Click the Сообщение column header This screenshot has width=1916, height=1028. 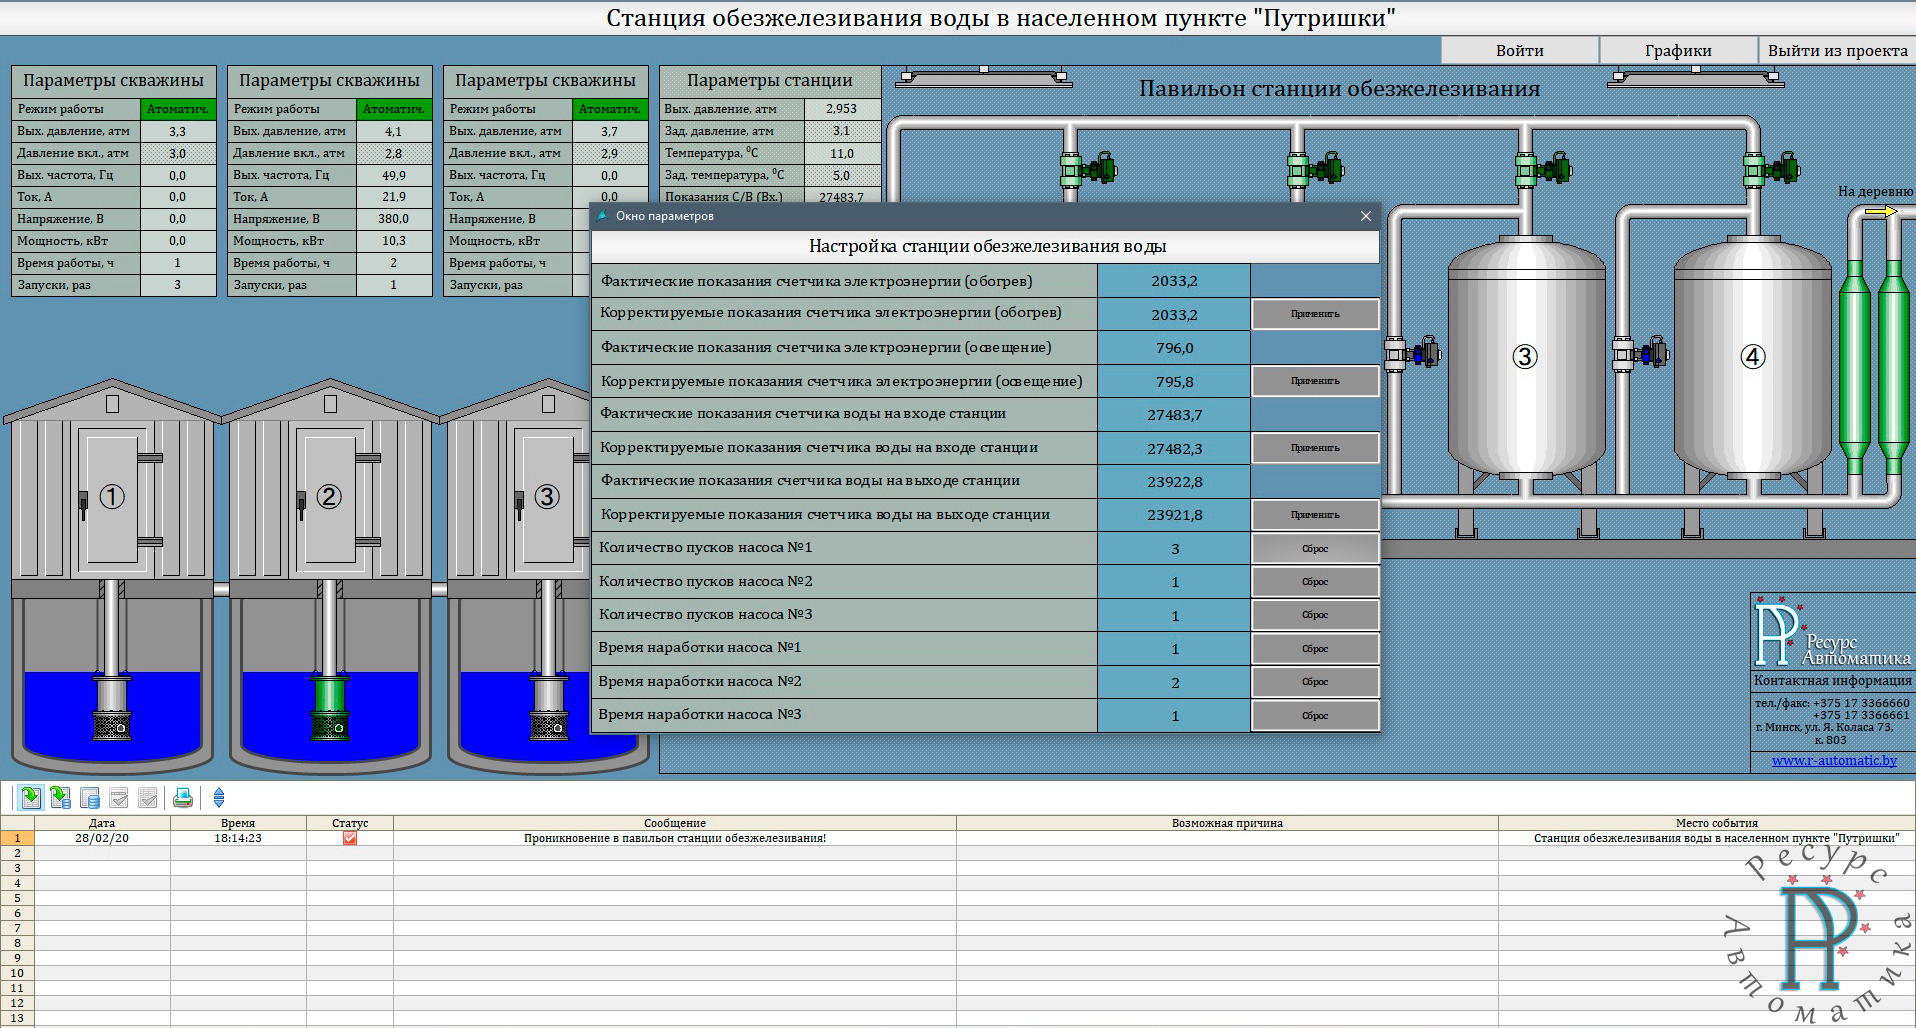coord(675,823)
